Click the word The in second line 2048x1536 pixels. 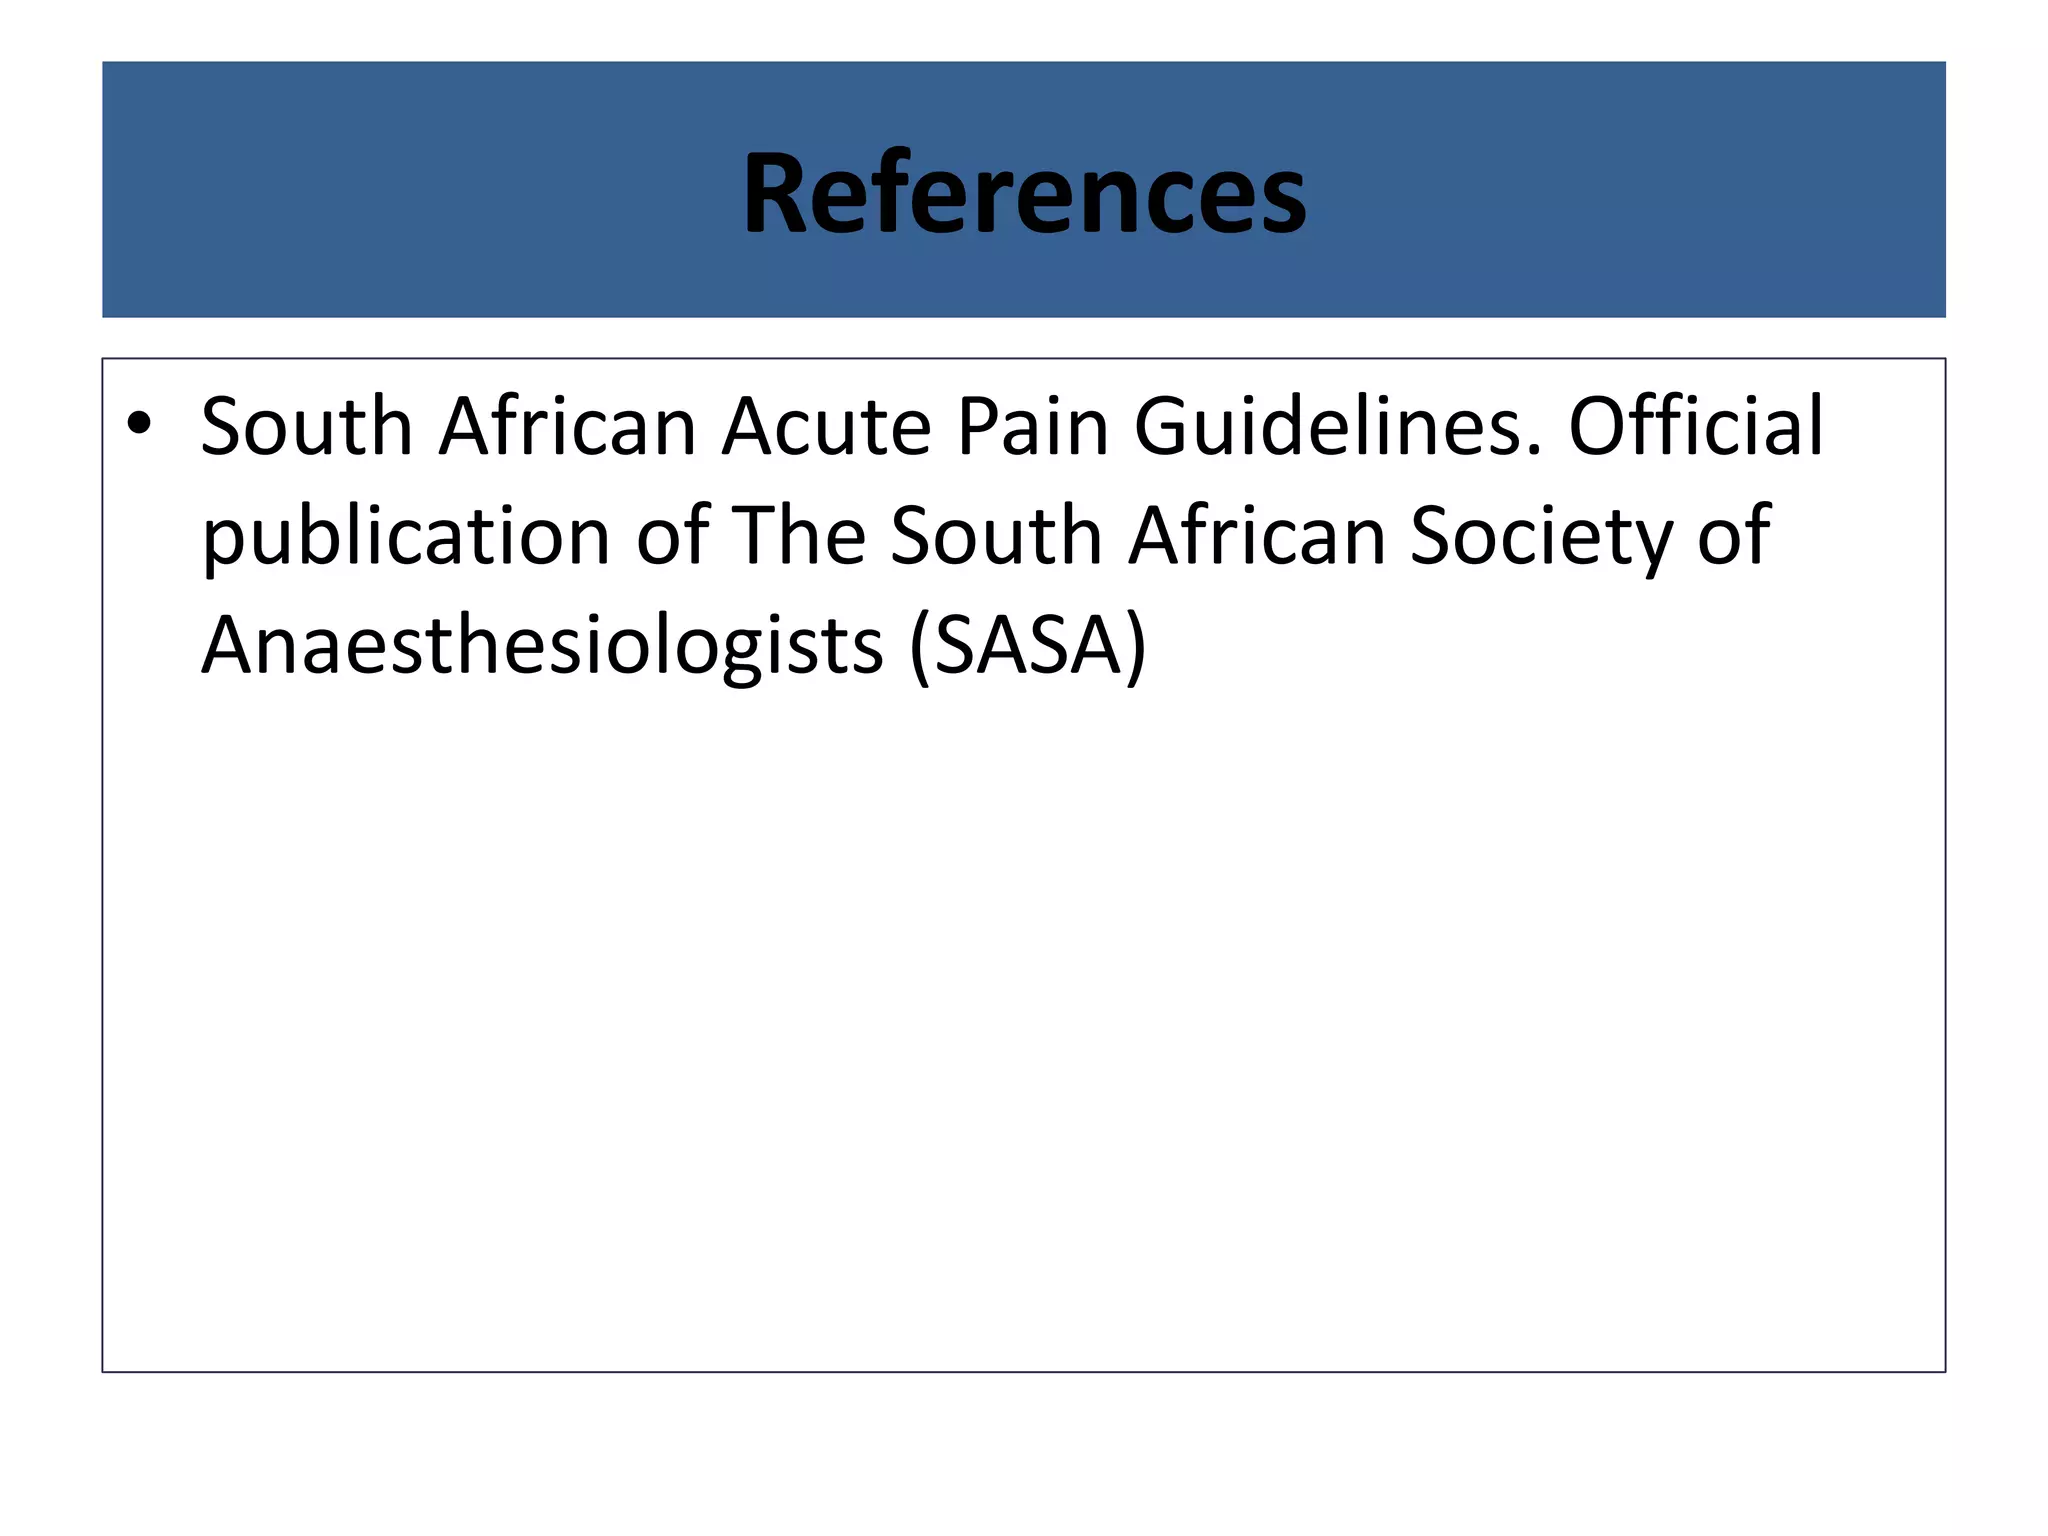[799, 536]
